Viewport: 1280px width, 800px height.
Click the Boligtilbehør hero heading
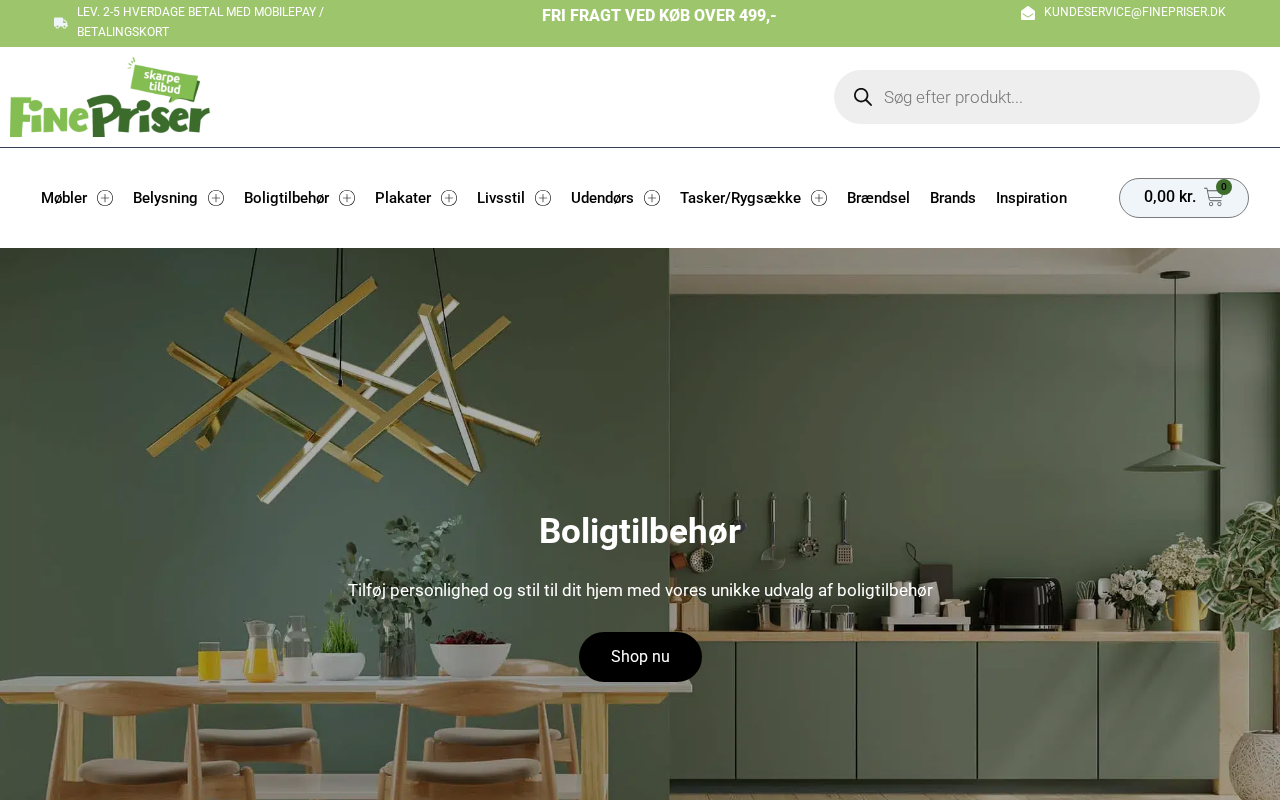tap(640, 531)
